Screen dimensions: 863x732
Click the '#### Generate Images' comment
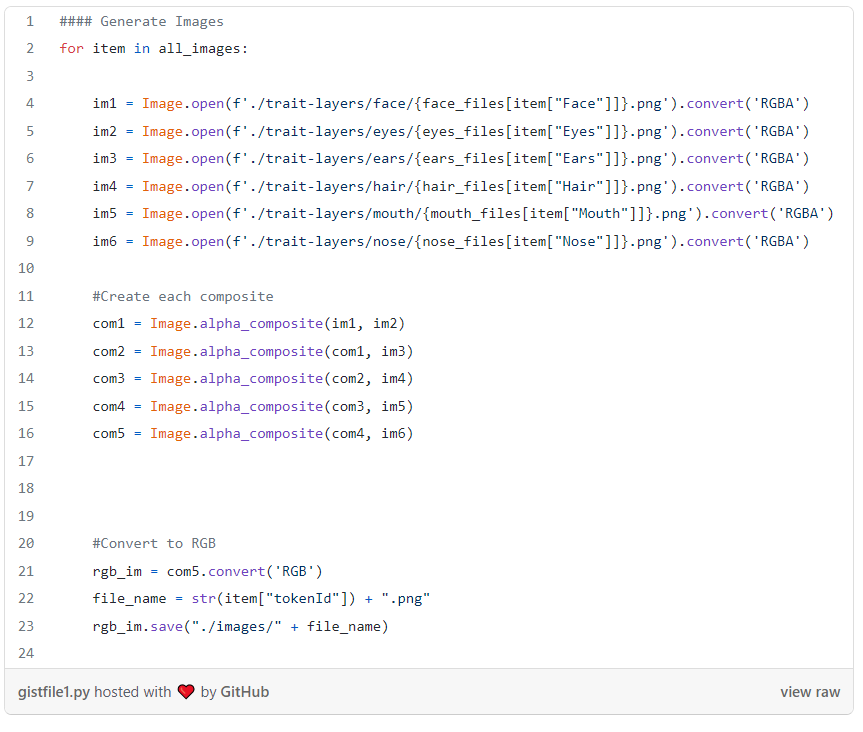pyautogui.click(x=141, y=21)
